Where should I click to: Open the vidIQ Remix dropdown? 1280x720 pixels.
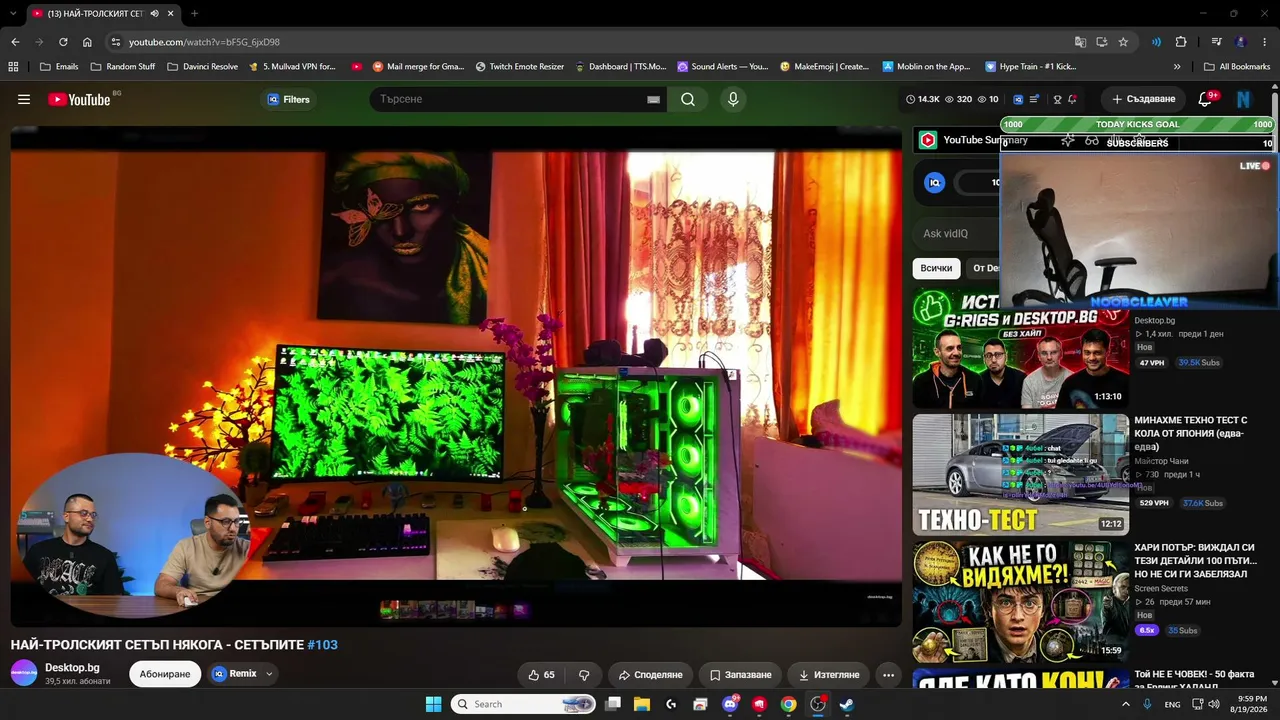pos(242,674)
